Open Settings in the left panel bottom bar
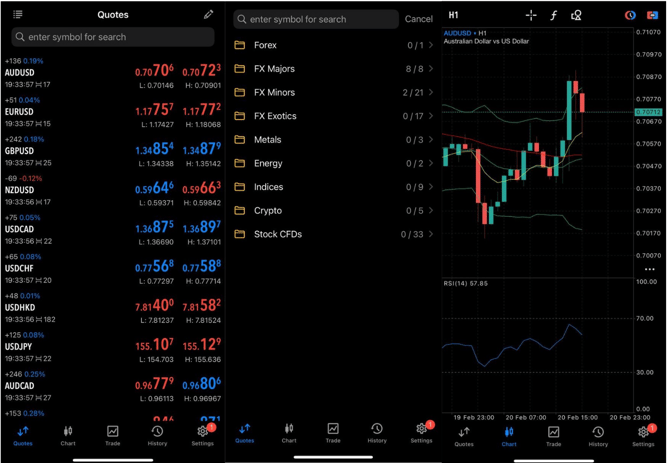This screenshot has height=463, width=667. pyautogui.click(x=203, y=435)
